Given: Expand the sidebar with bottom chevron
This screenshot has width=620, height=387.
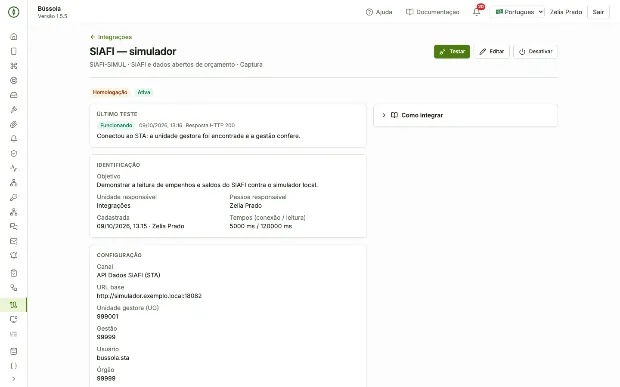Looking at the screenshot, I should tap(13, 379).
